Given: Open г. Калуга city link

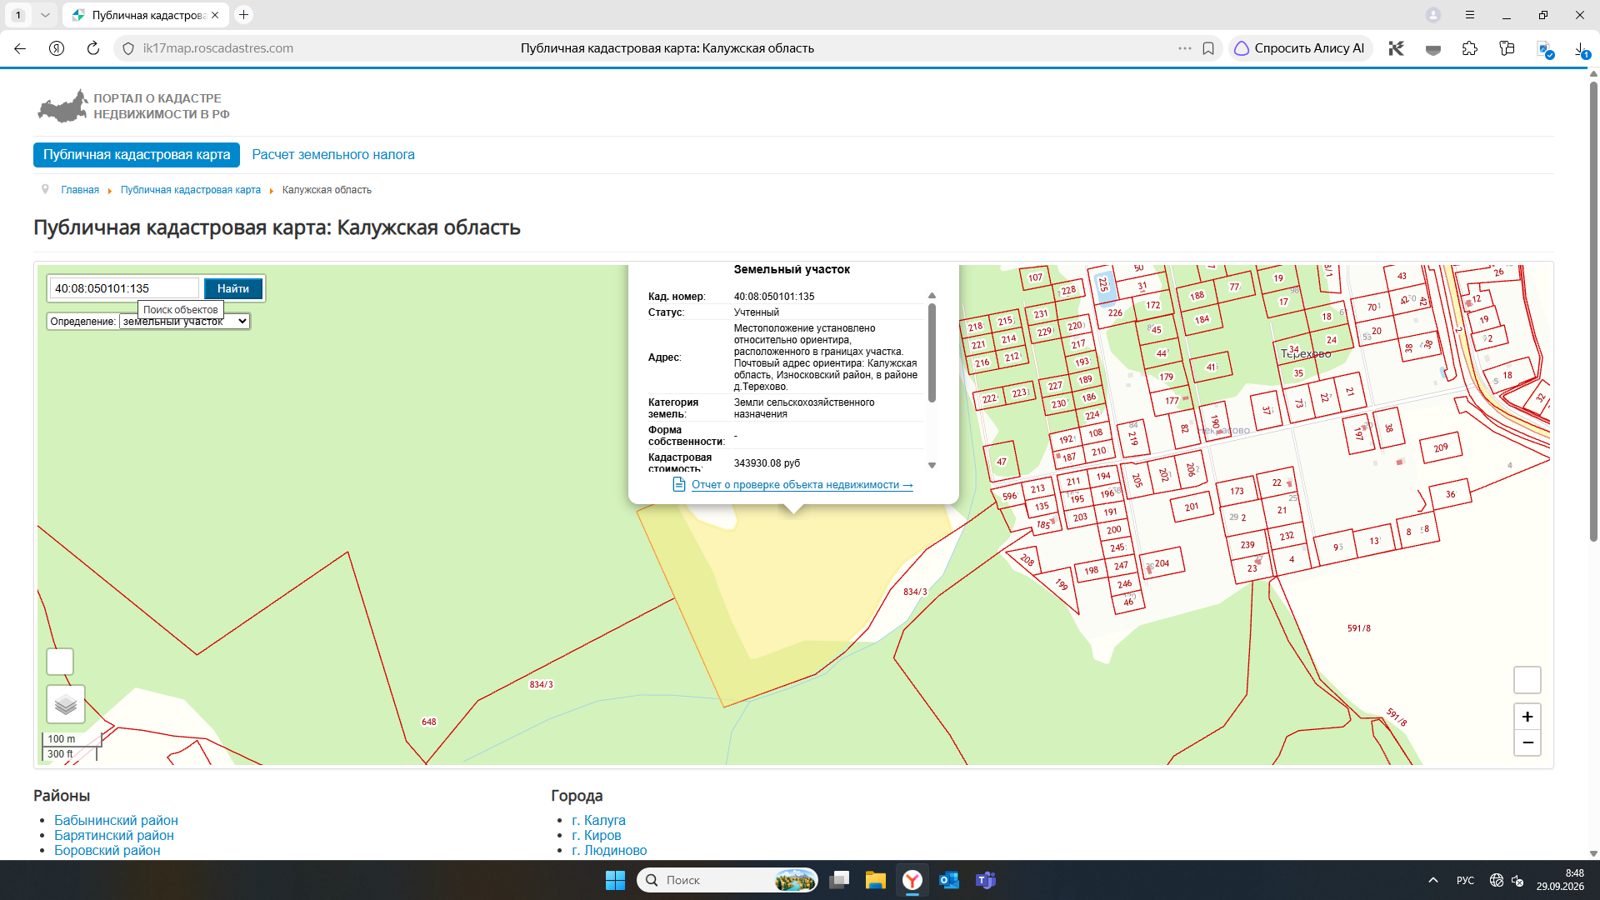Looking at the screenshot, I should click(599, 820).
